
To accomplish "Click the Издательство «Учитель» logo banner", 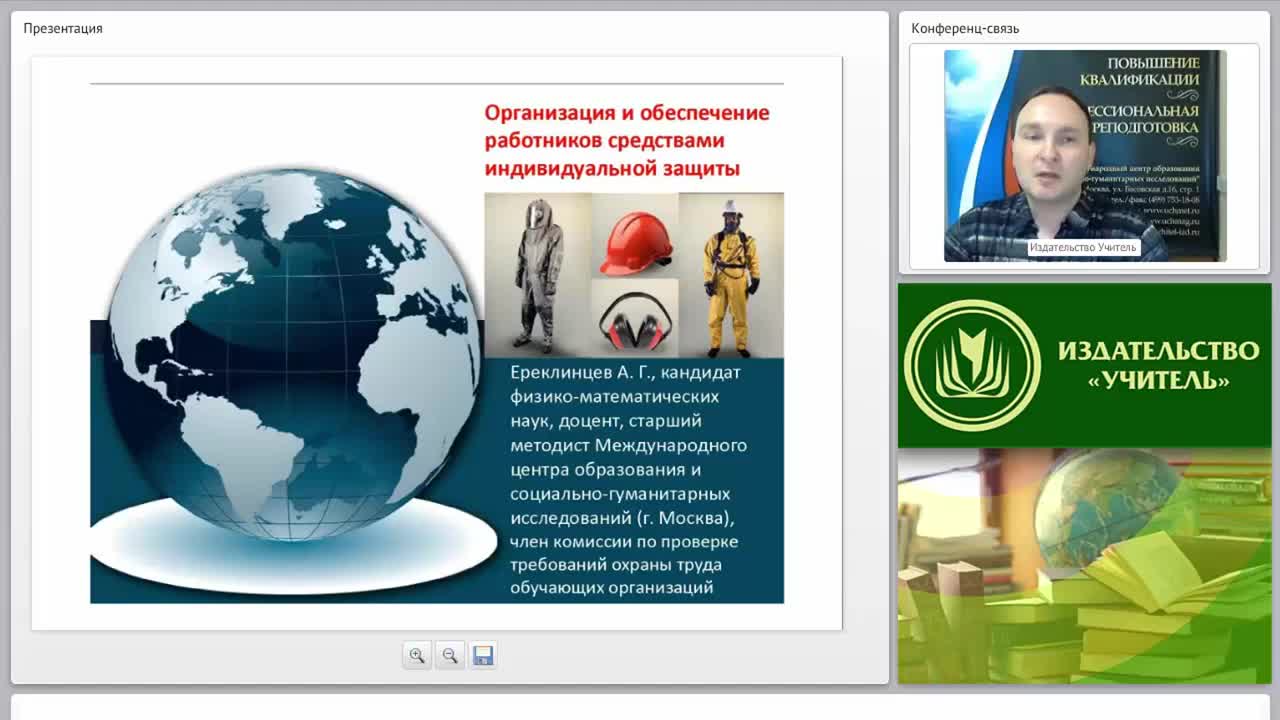I will coord(1085,366).
